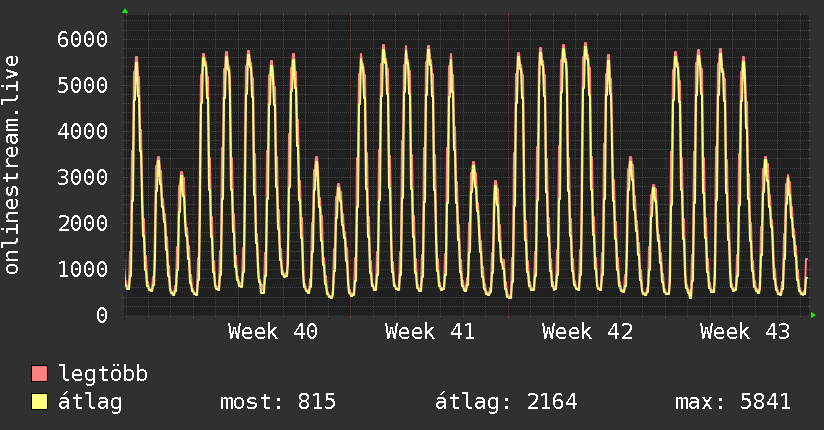
Task: Click the Week 42 axis label
Action: (588, 332)
